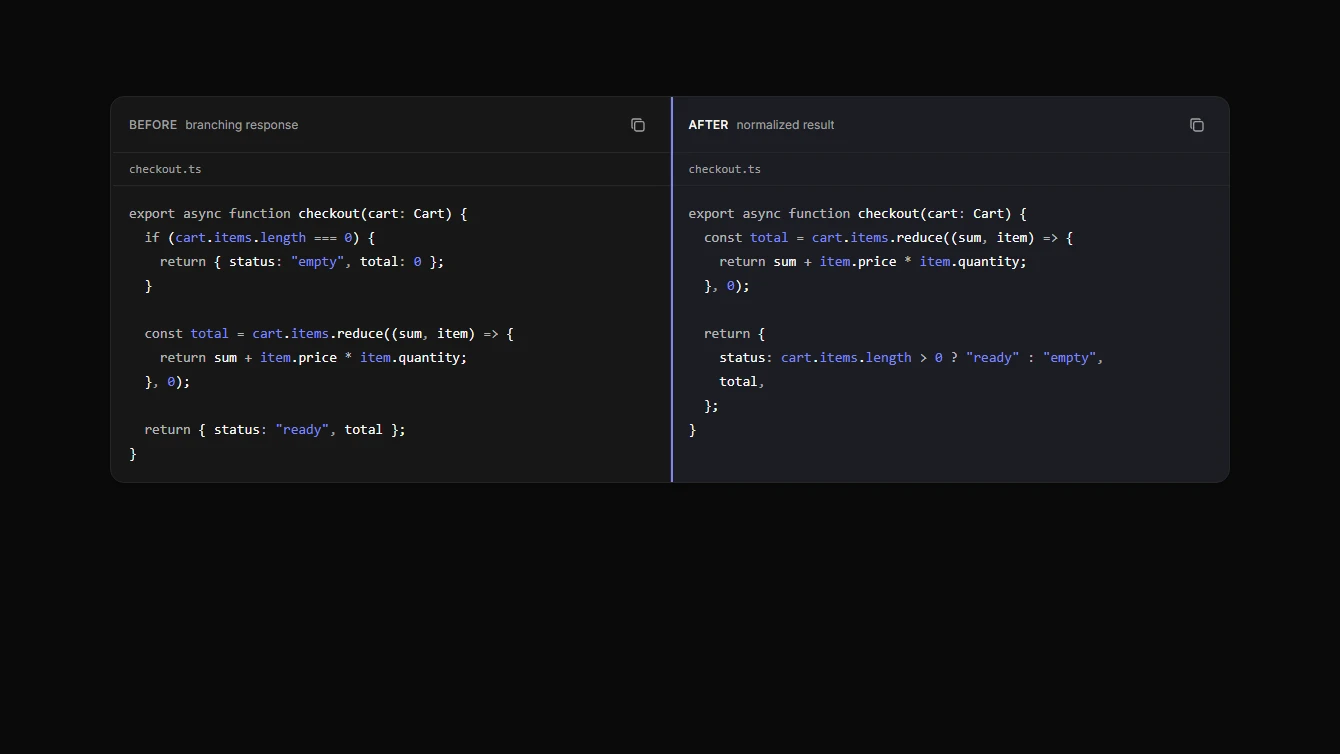
Task: Click the function signature line in BEFORE panel
Action: (x=298, y=213)
